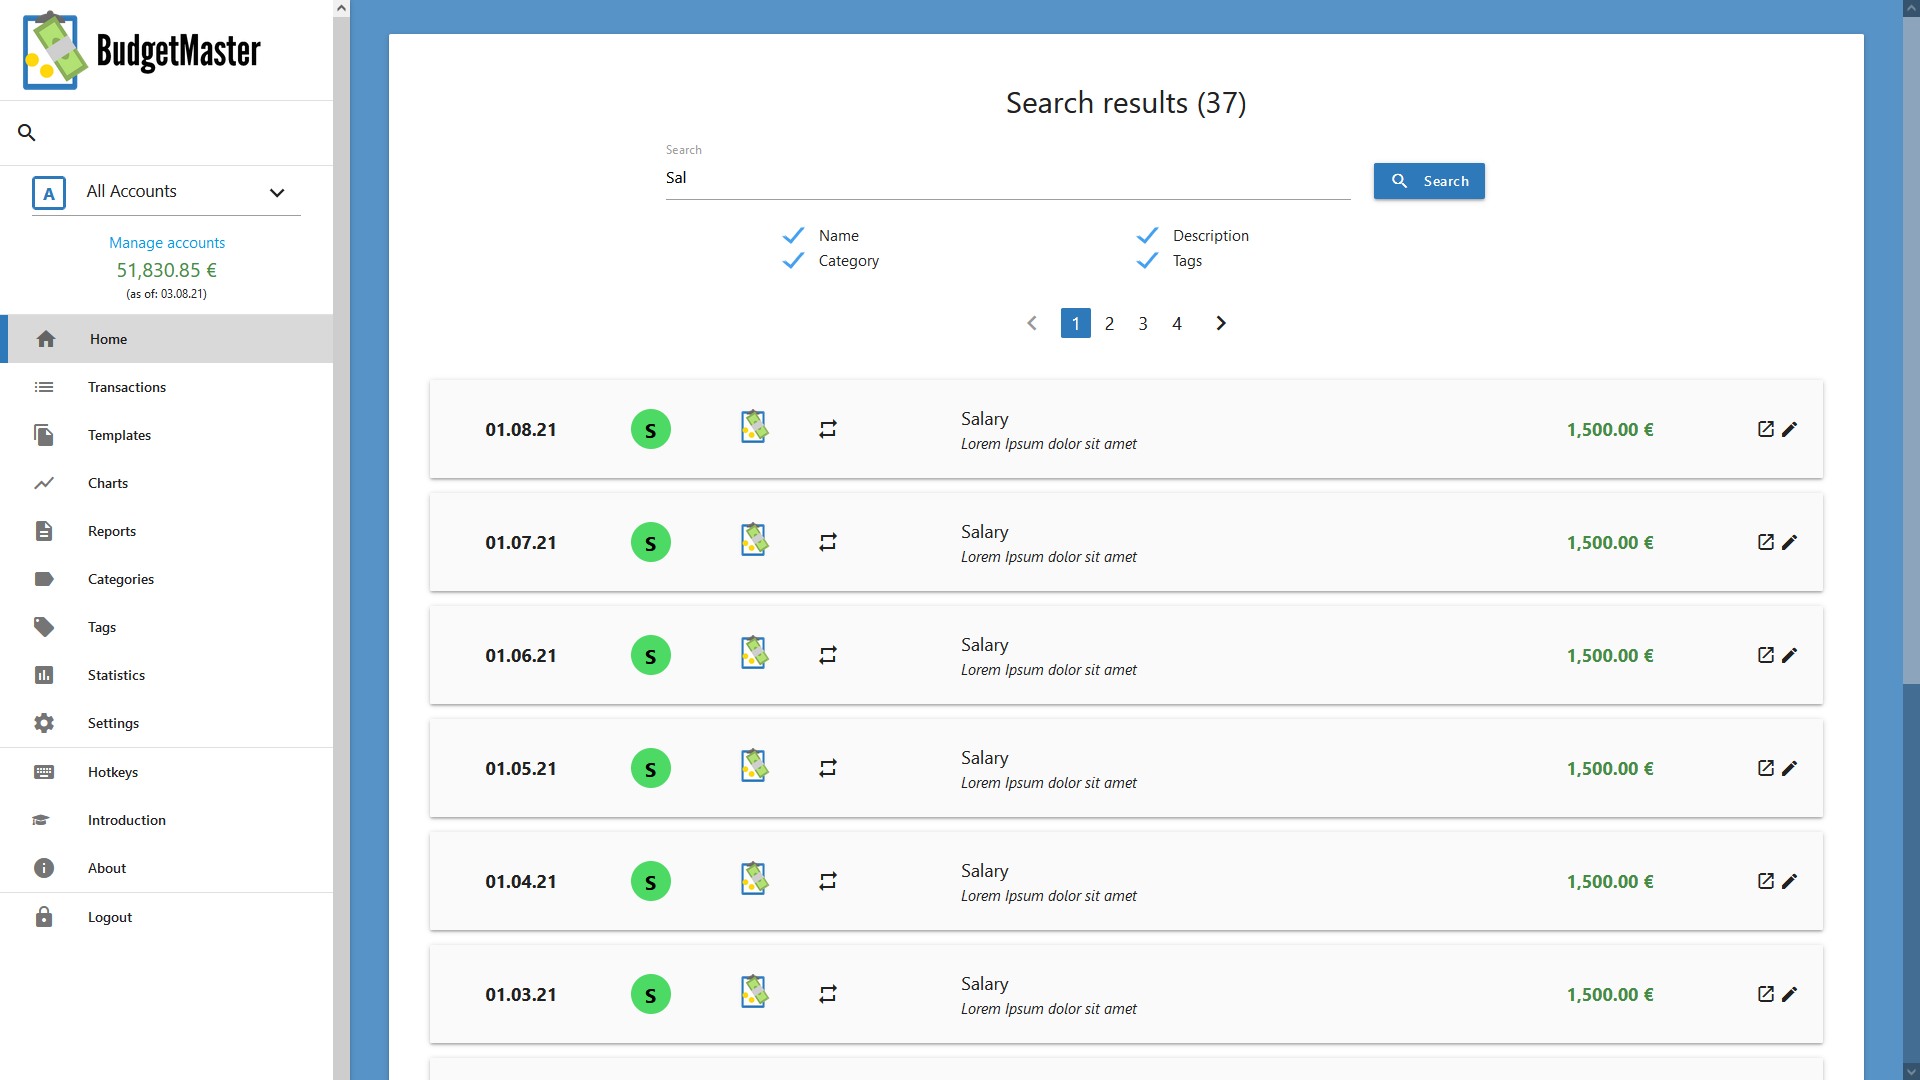Open new-from-transaction icon on 01.07.21 row
Screen dimensions: 1920x1080
point(1766,542)
